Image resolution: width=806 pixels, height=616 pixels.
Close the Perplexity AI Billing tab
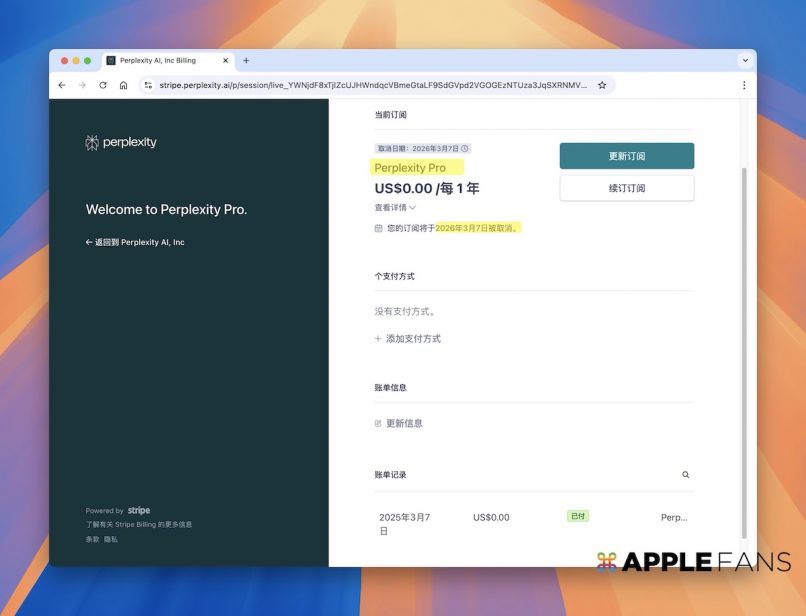point(225,60)
